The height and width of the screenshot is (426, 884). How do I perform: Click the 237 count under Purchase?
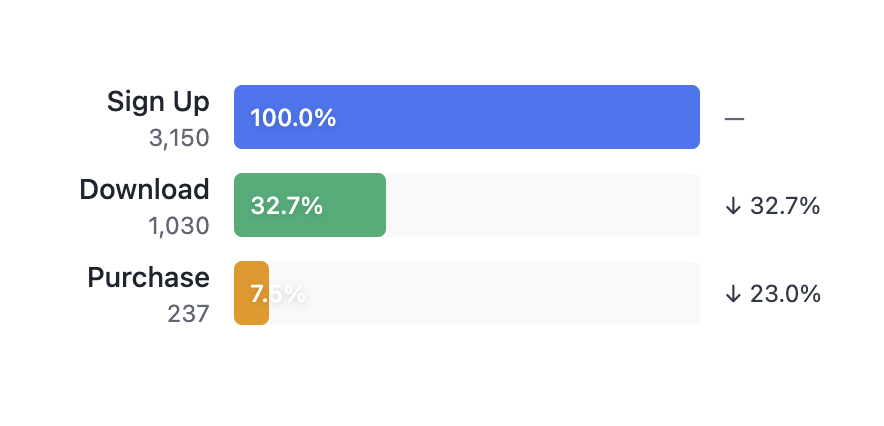coord(189,314)
